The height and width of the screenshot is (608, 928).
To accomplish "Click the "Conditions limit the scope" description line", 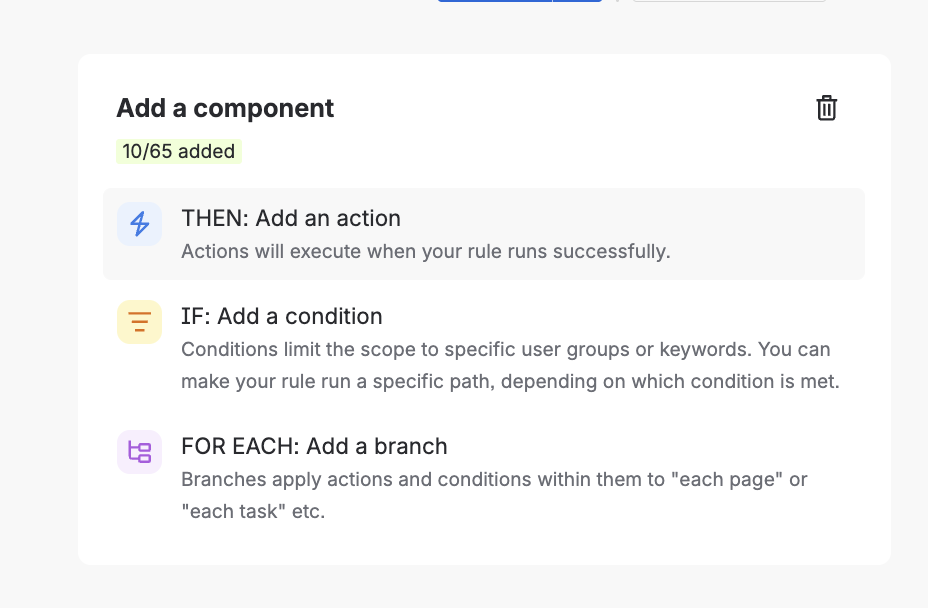I will [505, 350].
